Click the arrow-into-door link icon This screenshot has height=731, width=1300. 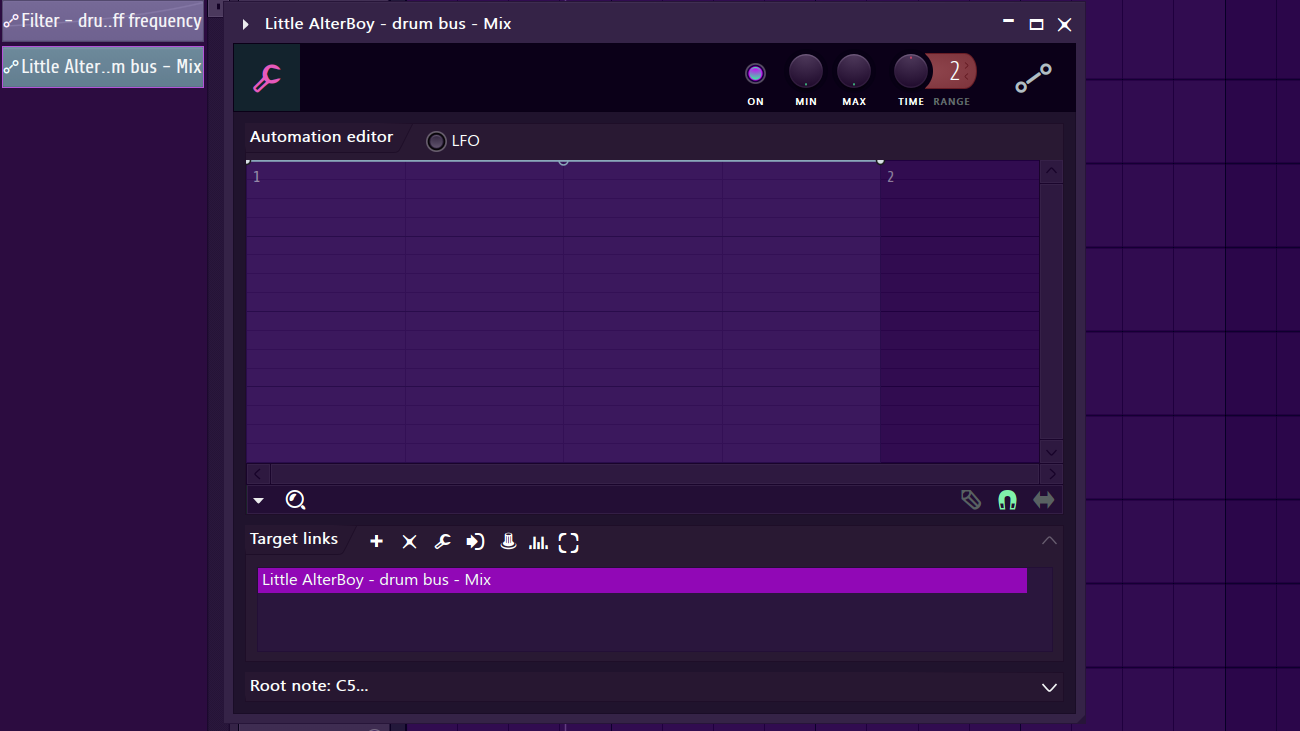click(475, 542)
